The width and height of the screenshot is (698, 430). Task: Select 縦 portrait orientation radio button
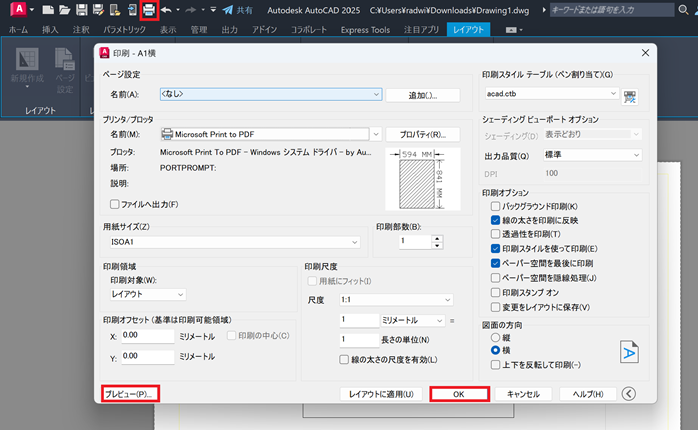pyautogui.click(x=495, y=337)
